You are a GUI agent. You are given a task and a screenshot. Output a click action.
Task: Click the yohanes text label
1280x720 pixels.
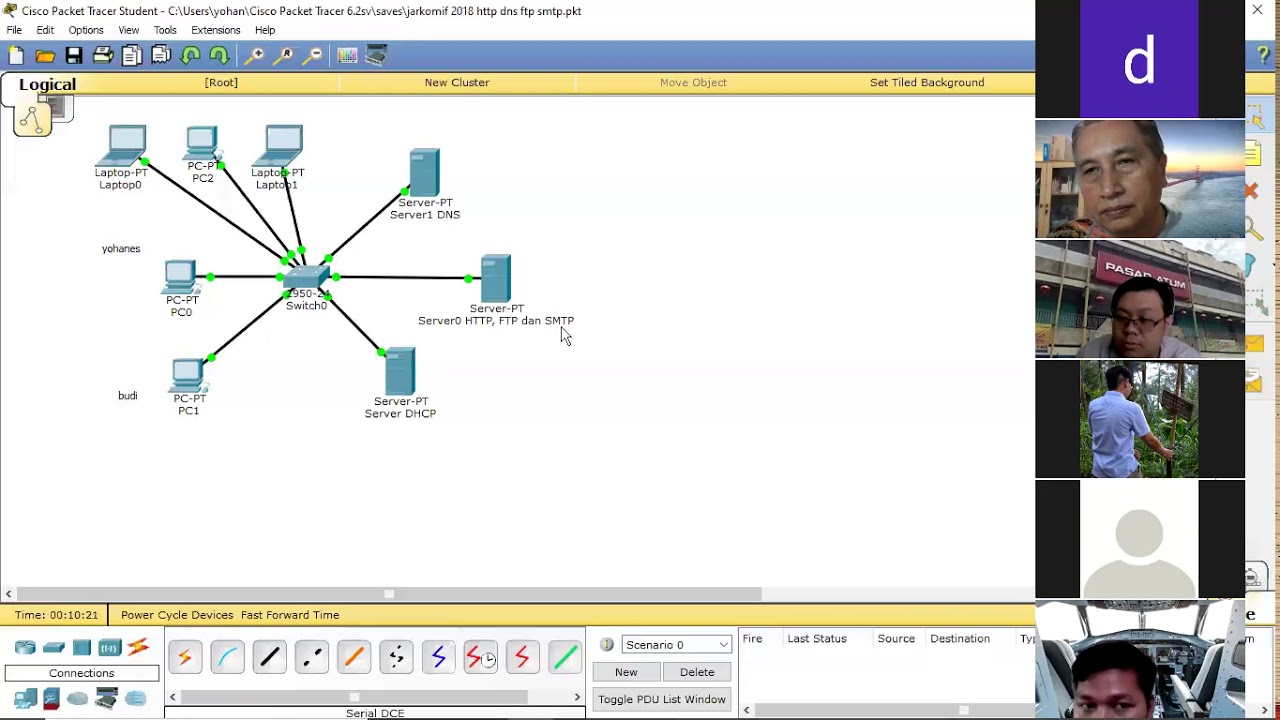coord(121,249)
